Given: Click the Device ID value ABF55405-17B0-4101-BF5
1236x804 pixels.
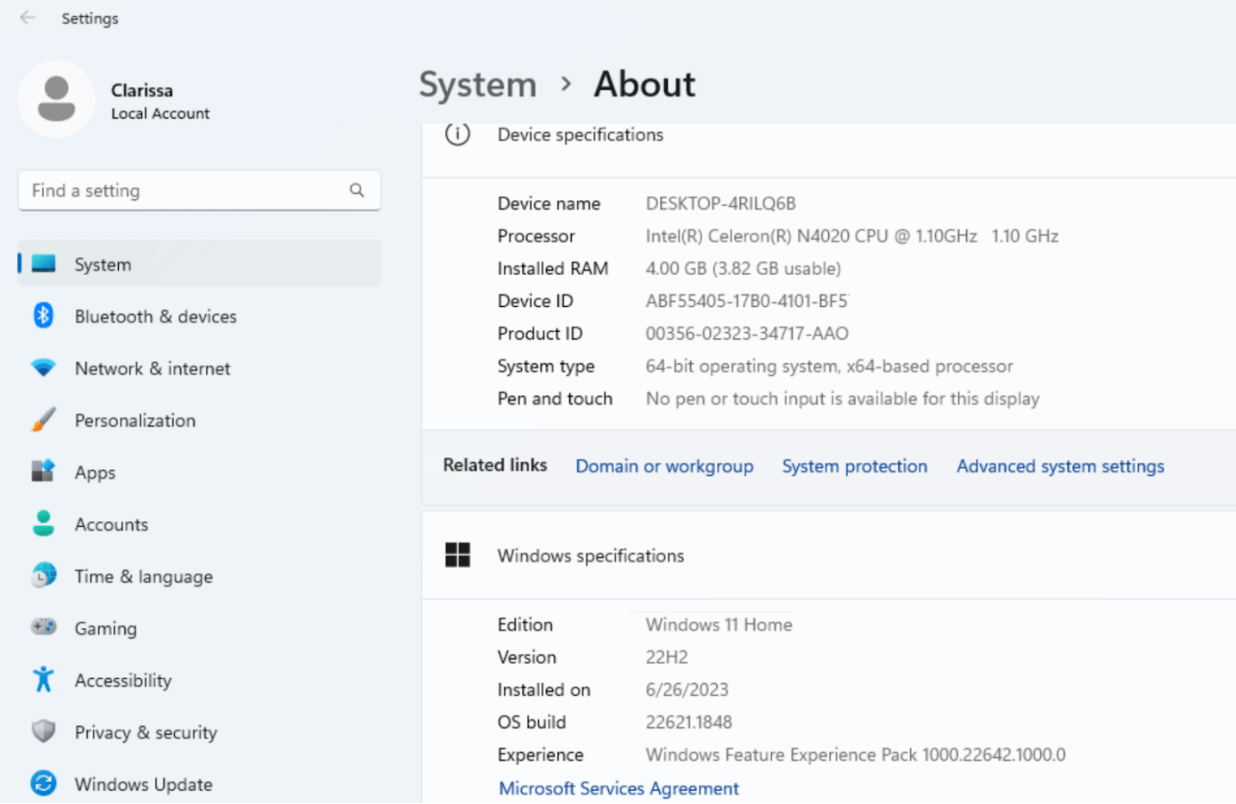Looking at the screenshot, I should click(747, 301).
